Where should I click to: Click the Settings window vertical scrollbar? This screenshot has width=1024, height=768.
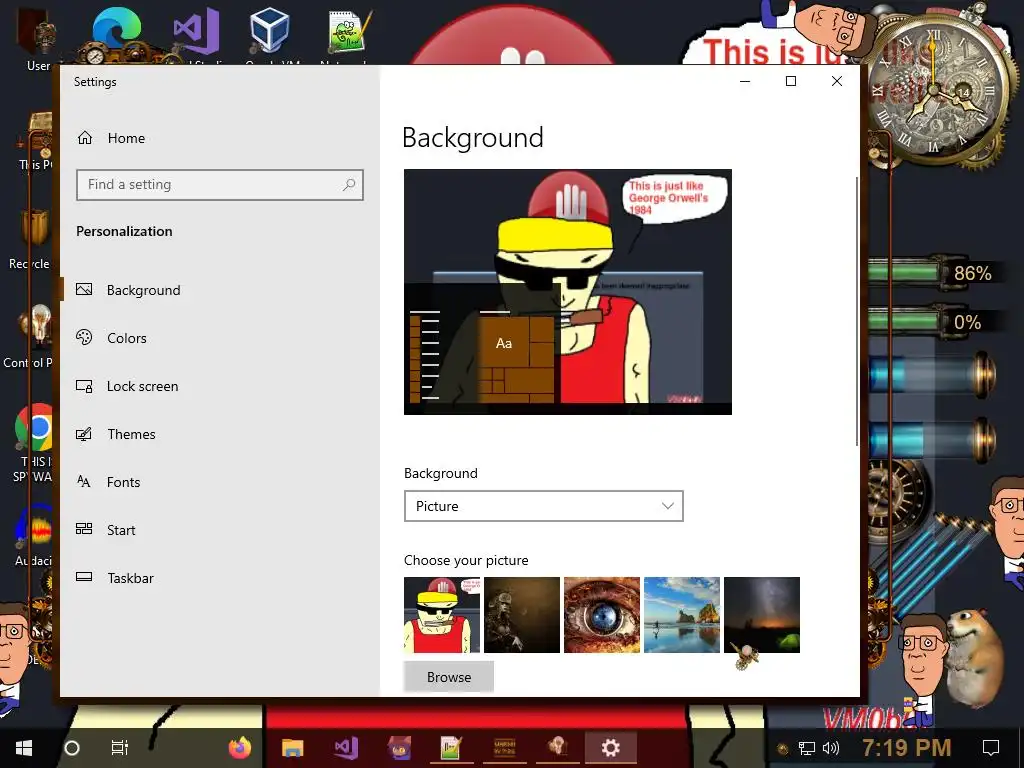pyautogui.click(x=856, y=311)
